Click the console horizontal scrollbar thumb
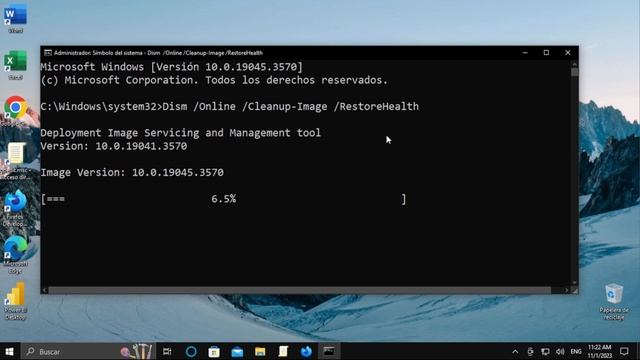This screenshot has width=640, height=360. click(x=300, y=290)
